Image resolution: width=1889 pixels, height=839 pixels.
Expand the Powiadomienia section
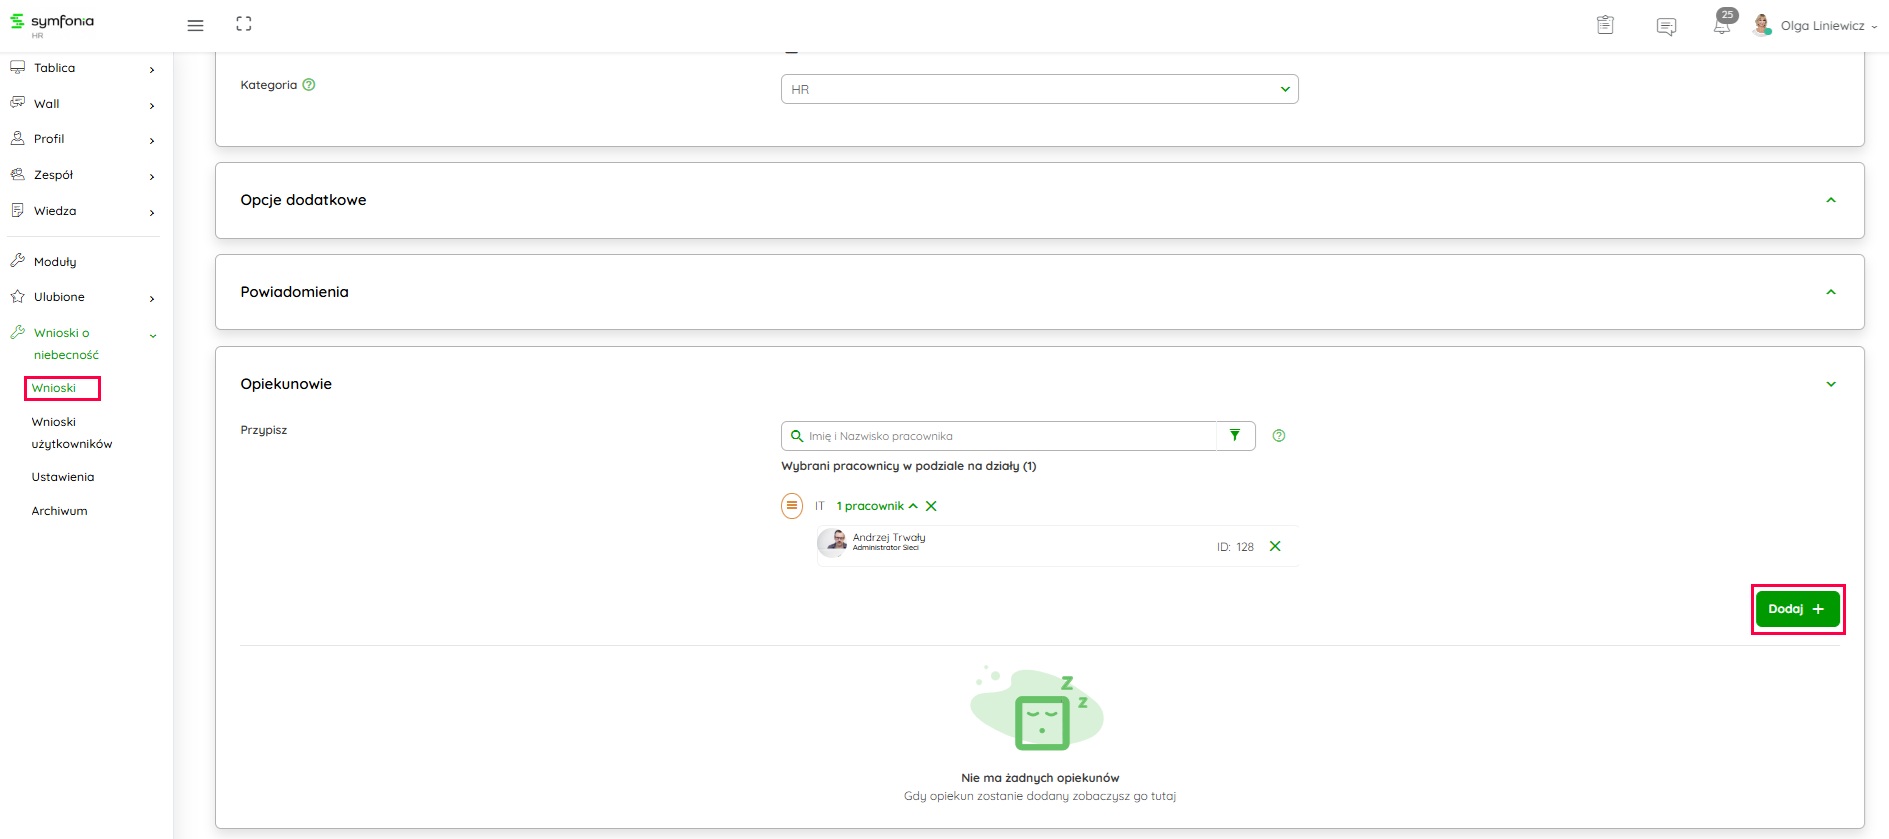pos(1830,292)
